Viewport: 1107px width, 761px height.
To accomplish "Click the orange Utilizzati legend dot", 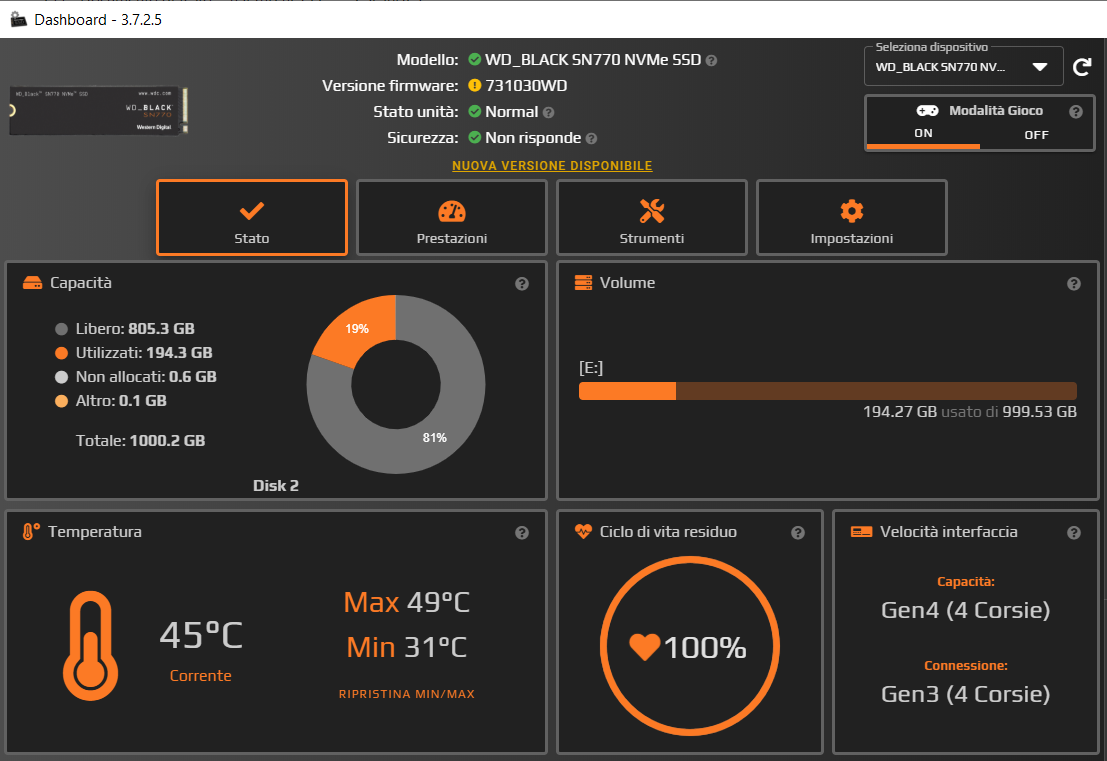I will [x=61, y=353].
